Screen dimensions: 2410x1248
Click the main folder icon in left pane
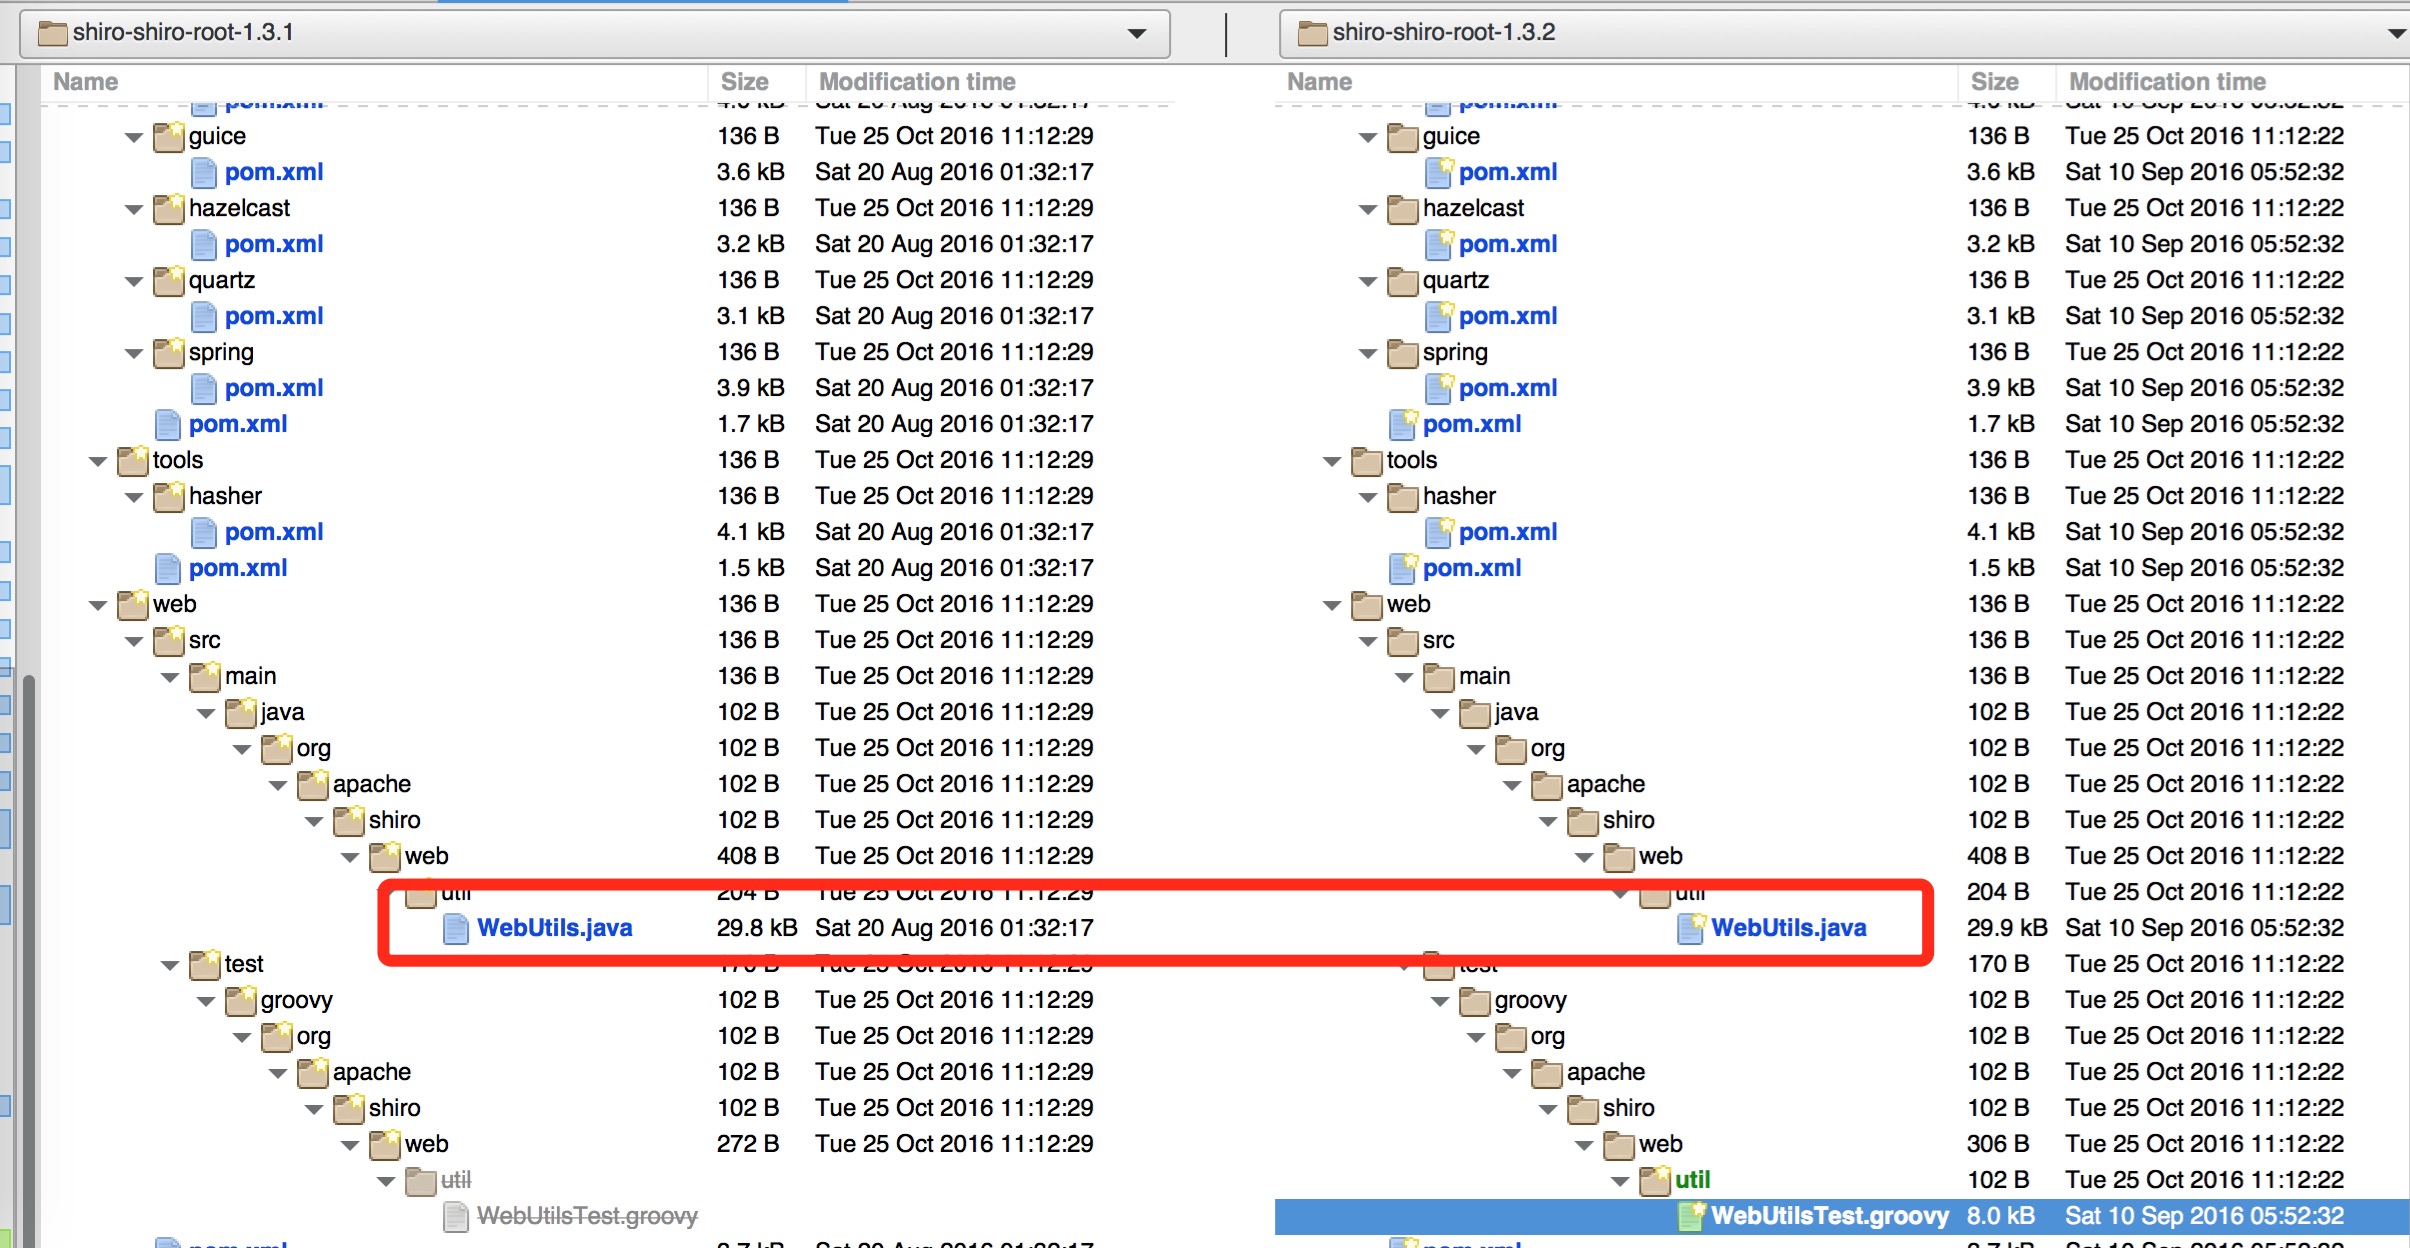click(x=204, y=677)
